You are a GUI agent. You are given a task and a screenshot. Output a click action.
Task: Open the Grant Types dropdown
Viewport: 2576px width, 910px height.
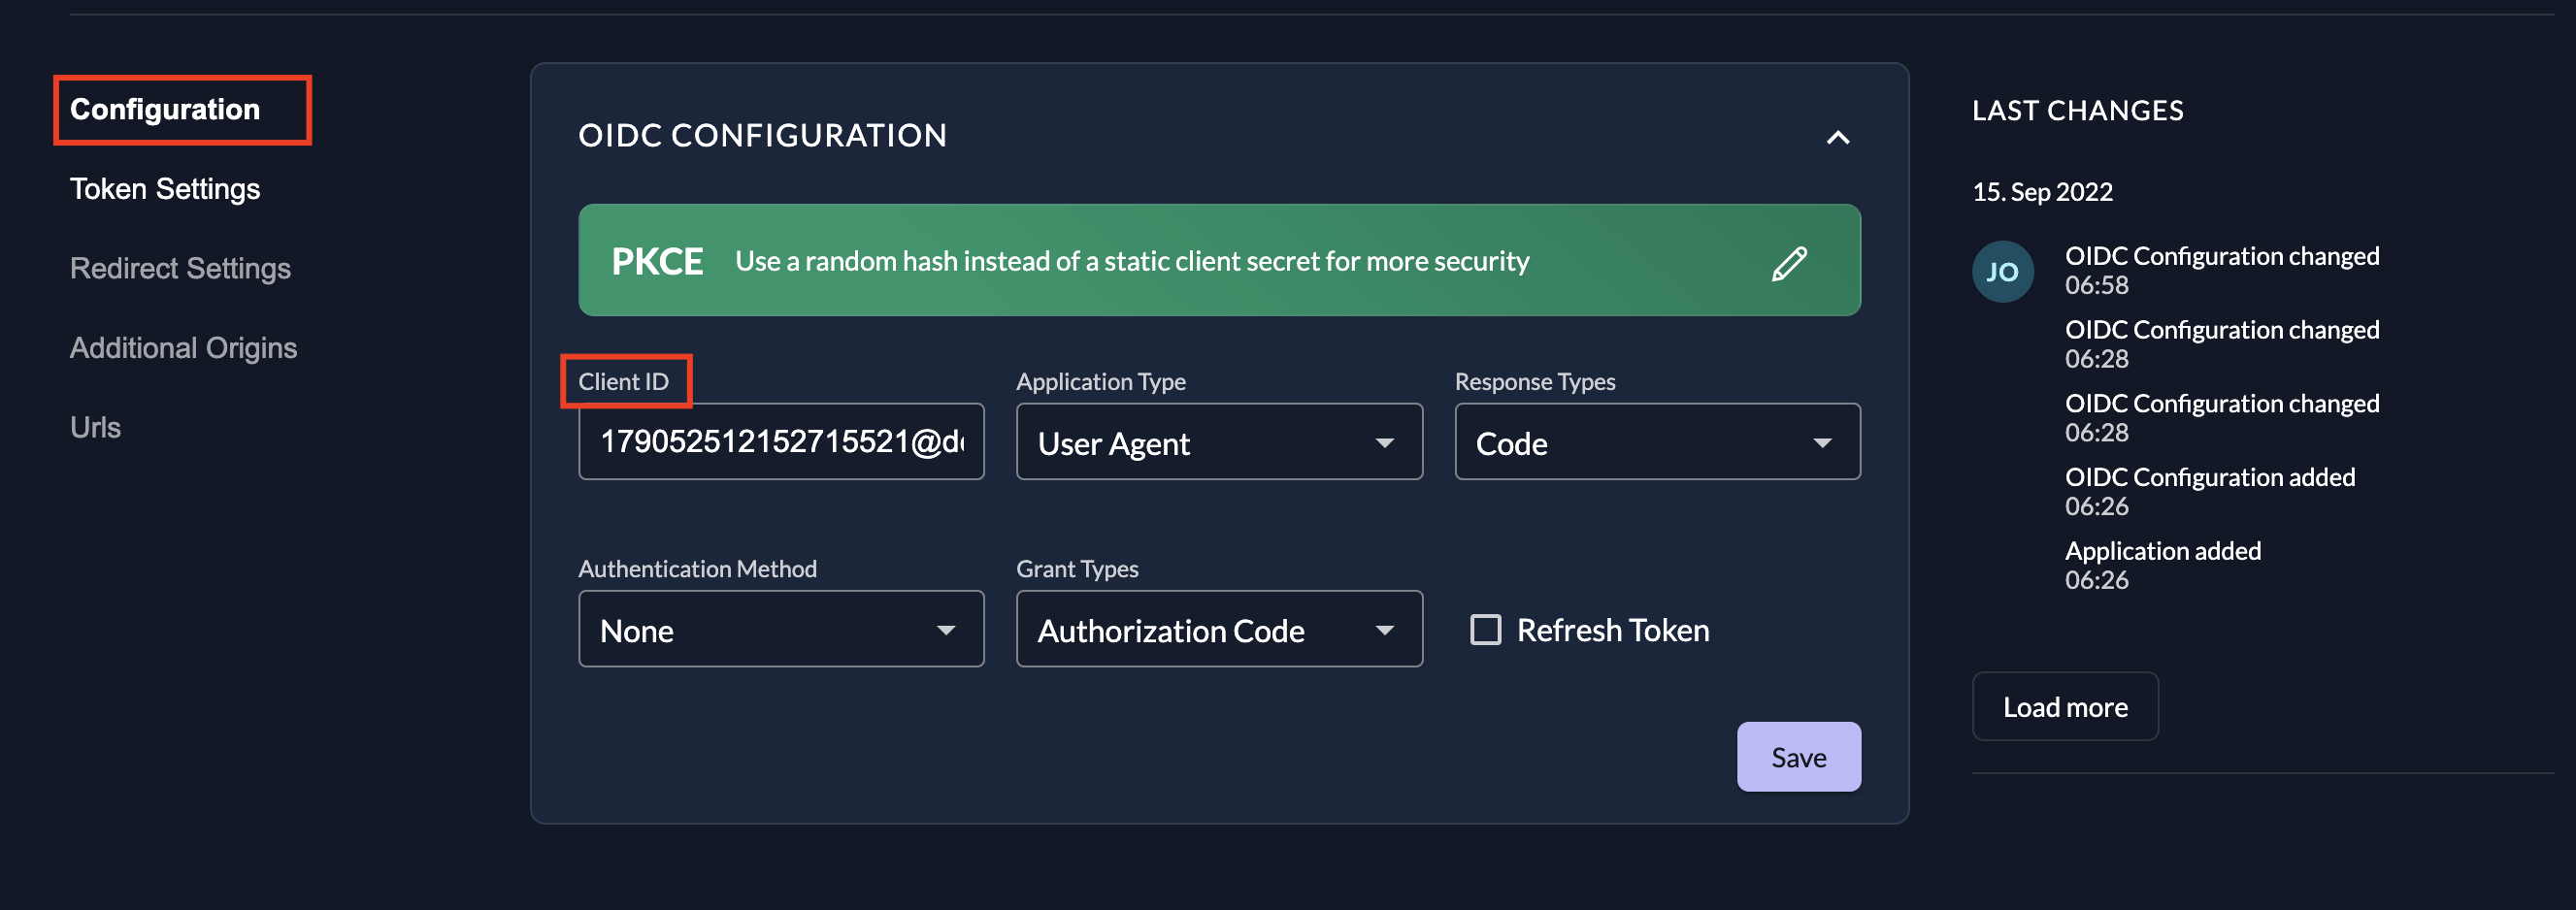tap(1218, 630)
